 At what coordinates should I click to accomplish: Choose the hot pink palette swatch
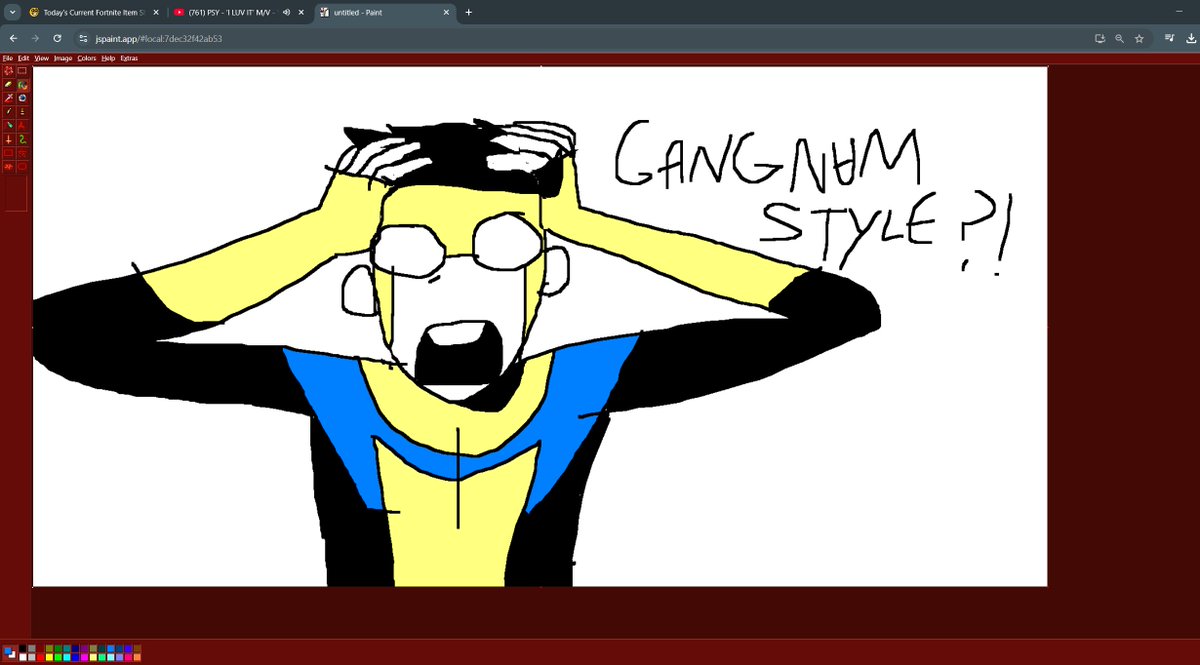coord(128,657)
